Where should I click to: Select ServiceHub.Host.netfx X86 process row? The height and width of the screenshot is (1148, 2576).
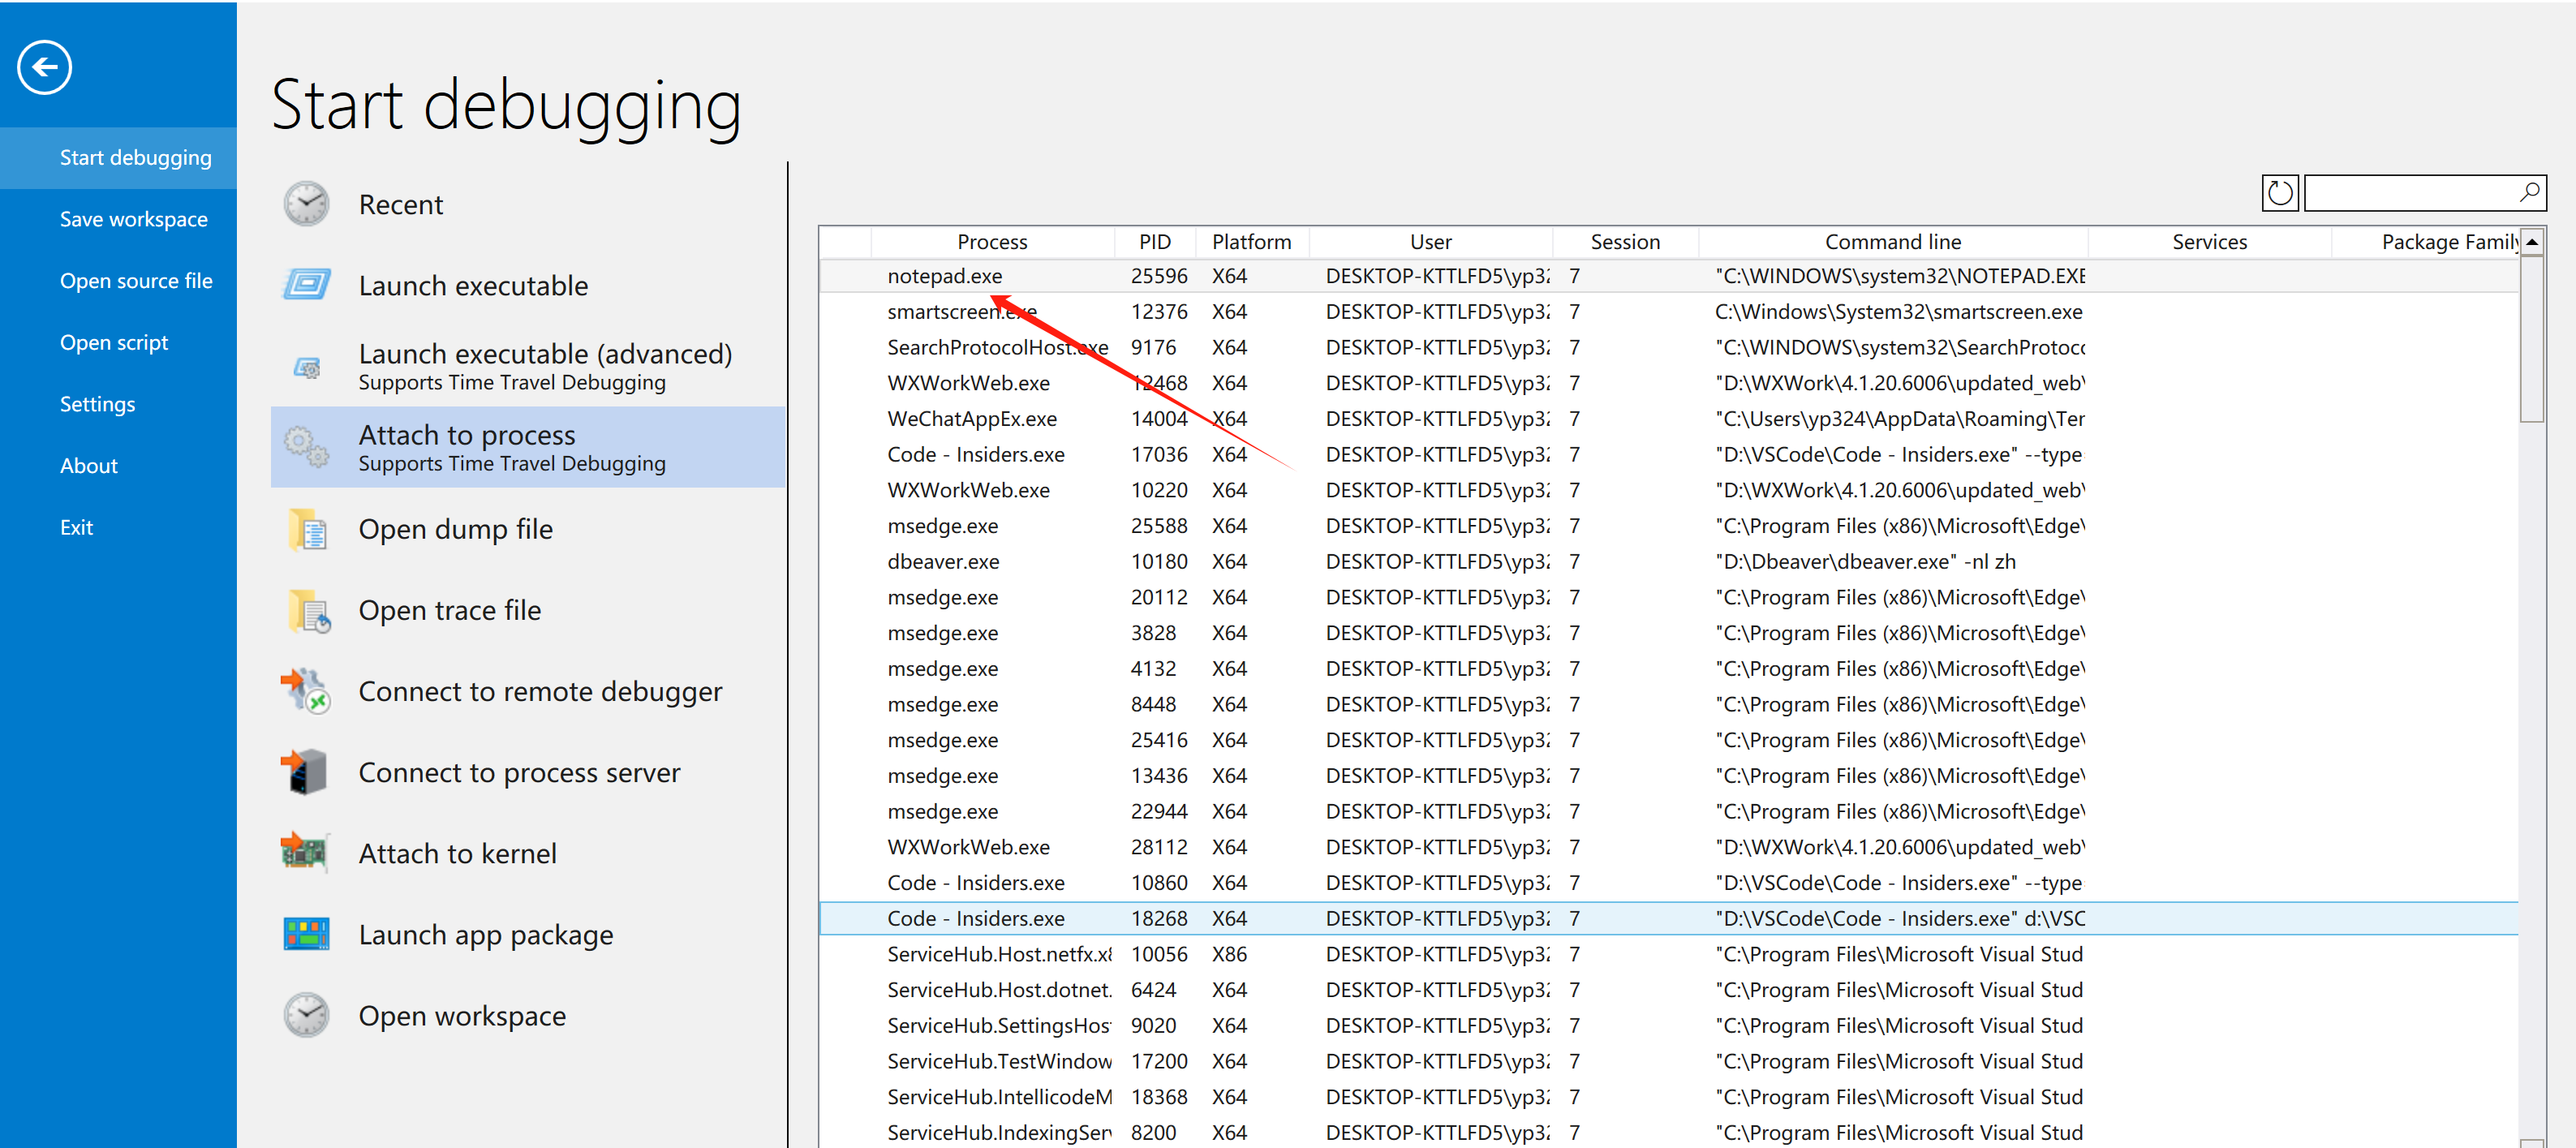point(1669,954)
